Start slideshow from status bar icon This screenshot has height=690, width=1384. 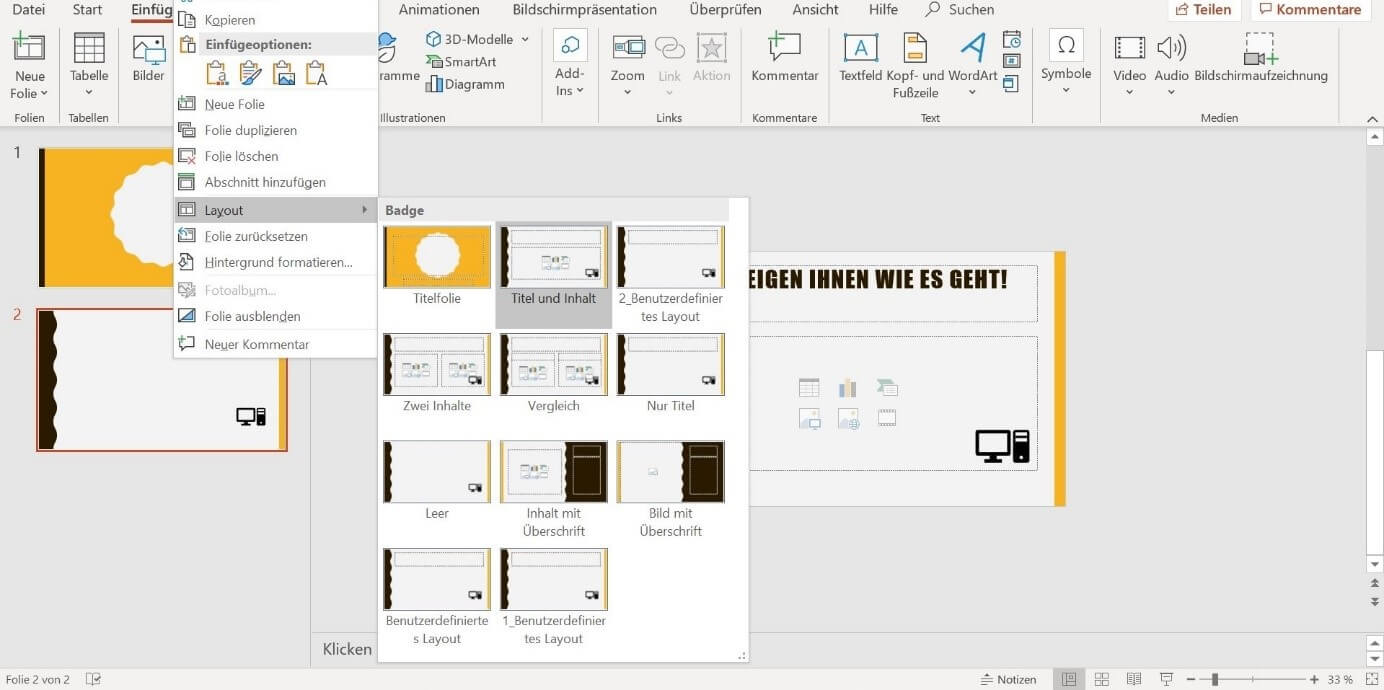(1165, 680)
